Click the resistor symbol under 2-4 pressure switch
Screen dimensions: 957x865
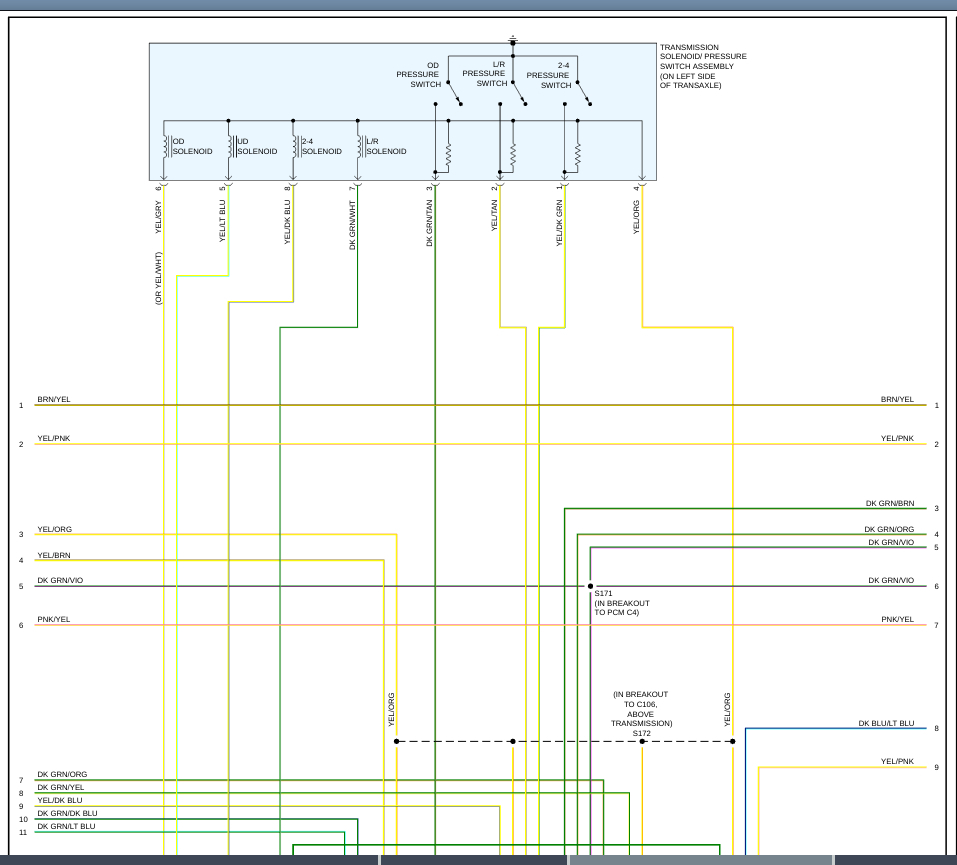578,156
